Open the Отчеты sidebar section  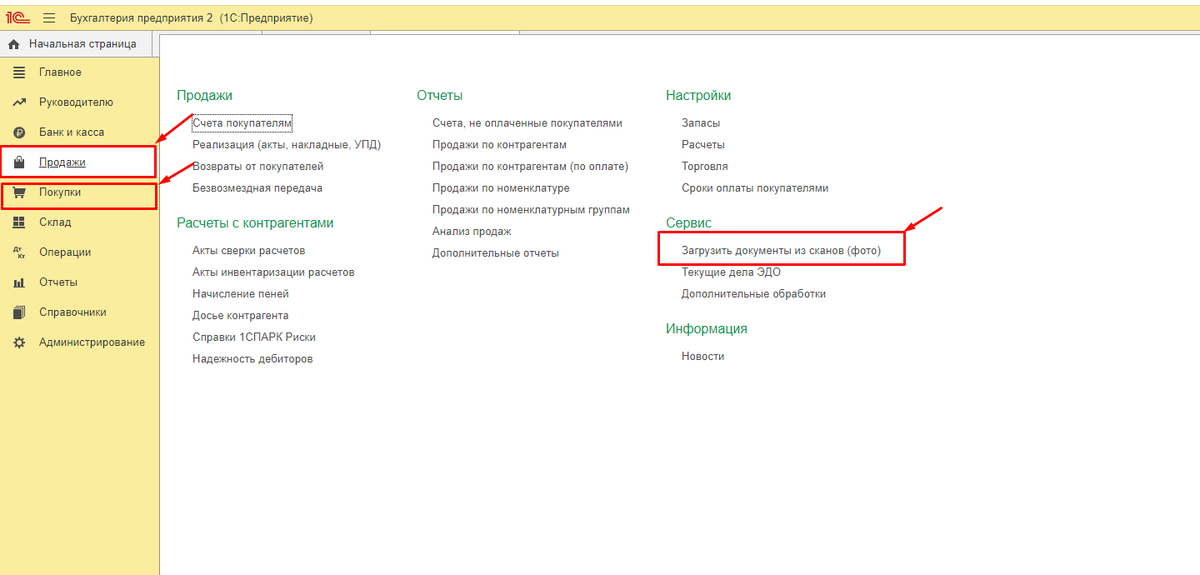58,282
